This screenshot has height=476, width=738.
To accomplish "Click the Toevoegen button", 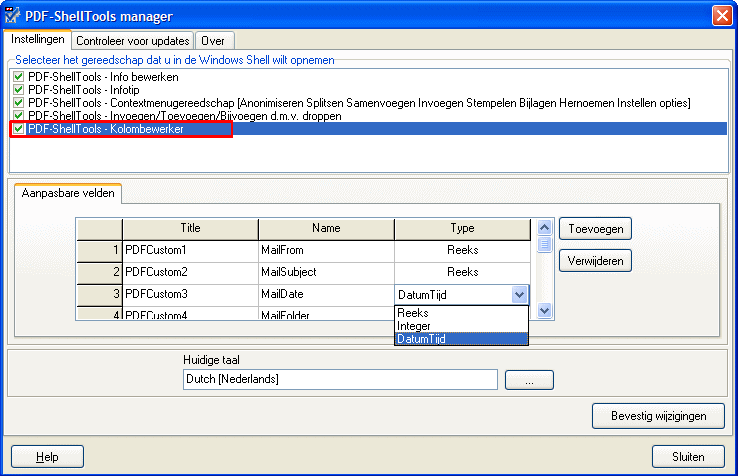I will coord(595,229).
